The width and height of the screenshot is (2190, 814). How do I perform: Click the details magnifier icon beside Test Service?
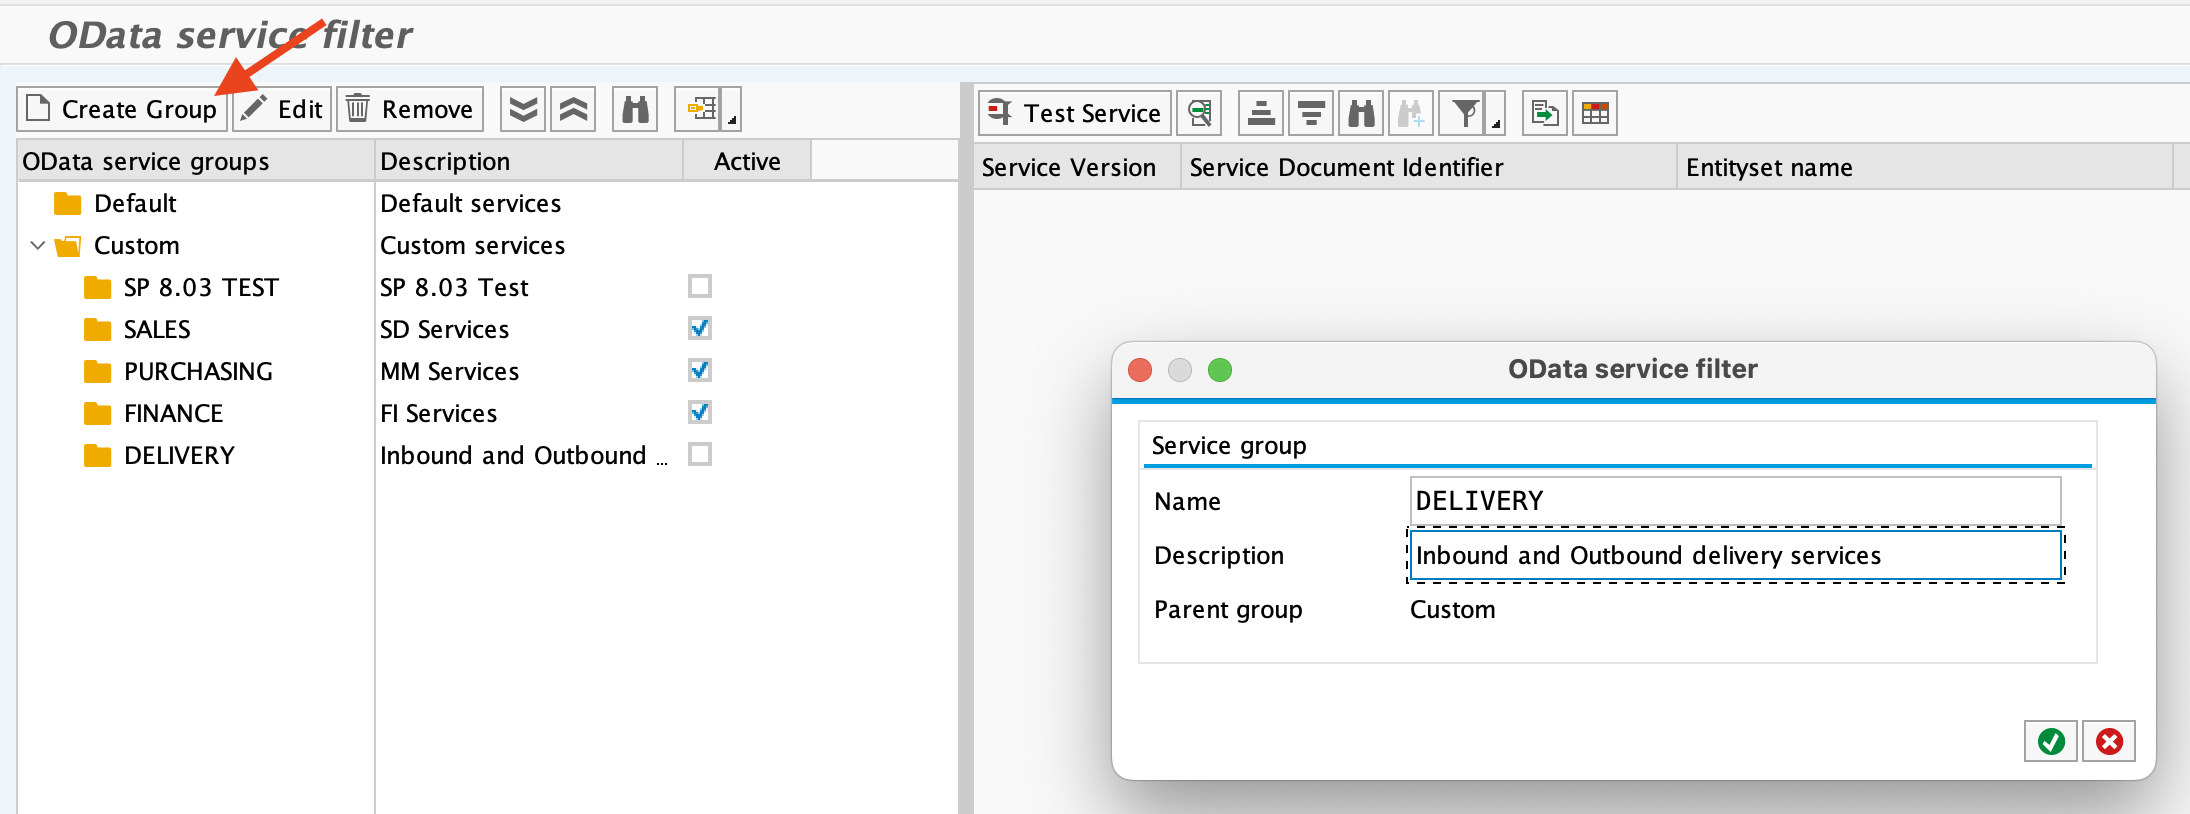pos(1200,113)
